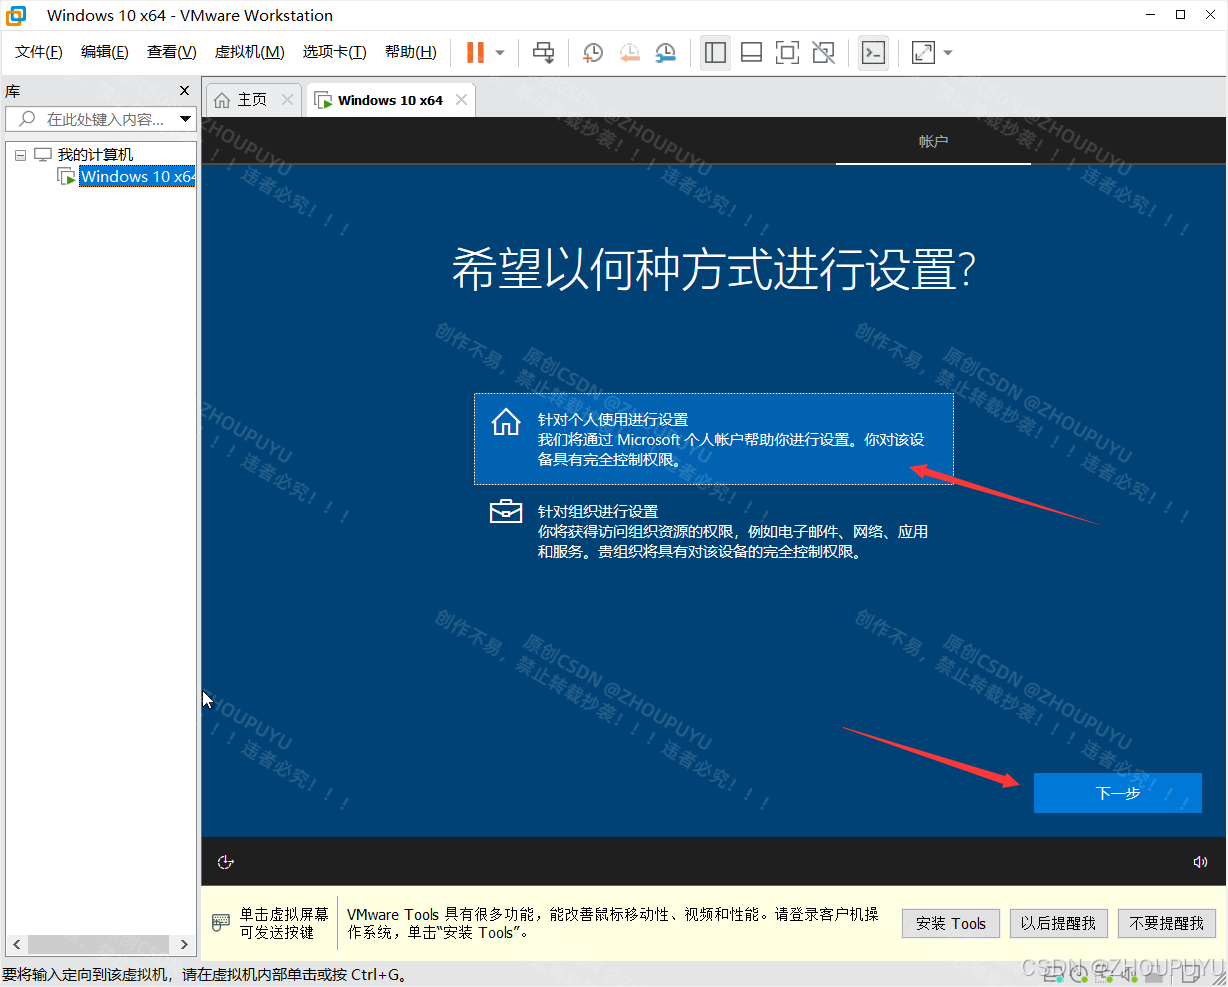This screenshot has height=987, width=1228.
Task: Open the ease of access icon
Action: tap(226, 862)
